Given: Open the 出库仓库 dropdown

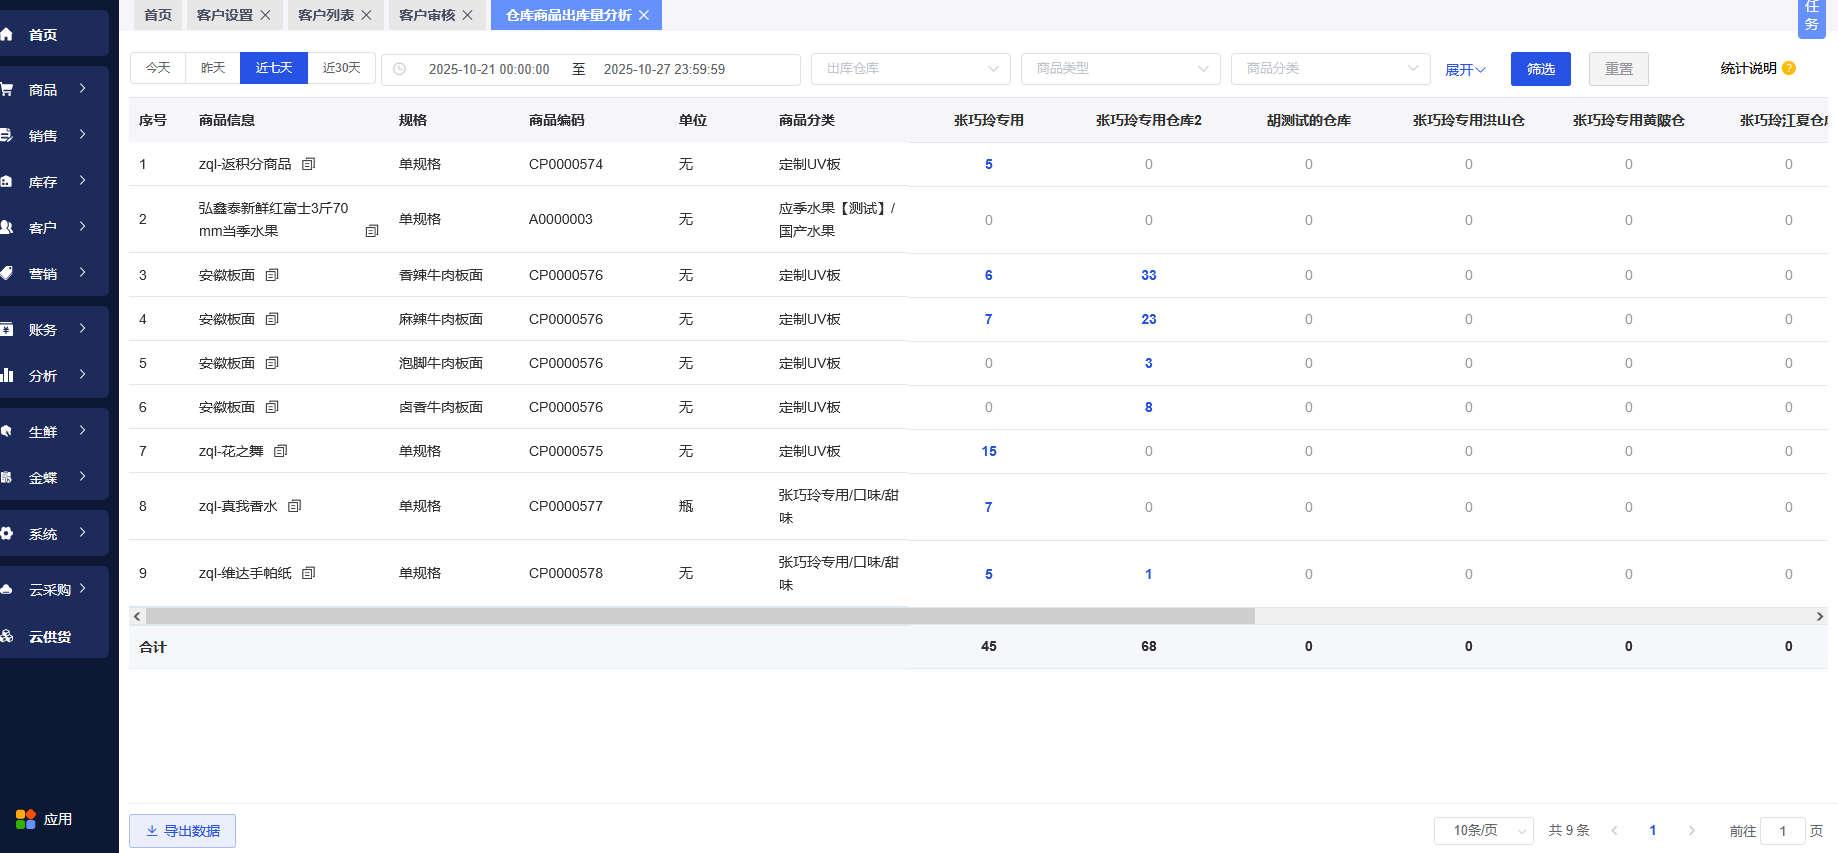Looking at the screenshot, I should (x=911, y=69).
